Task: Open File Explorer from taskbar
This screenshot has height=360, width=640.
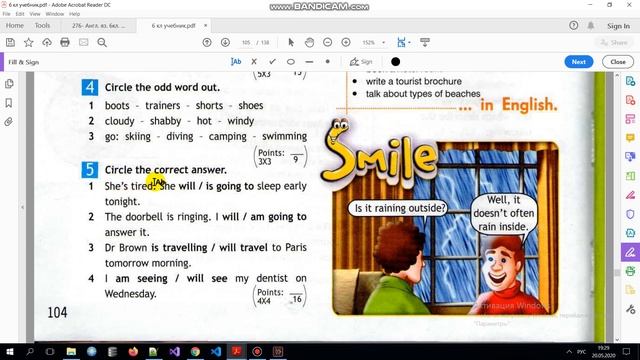Action: pos(71,351)
